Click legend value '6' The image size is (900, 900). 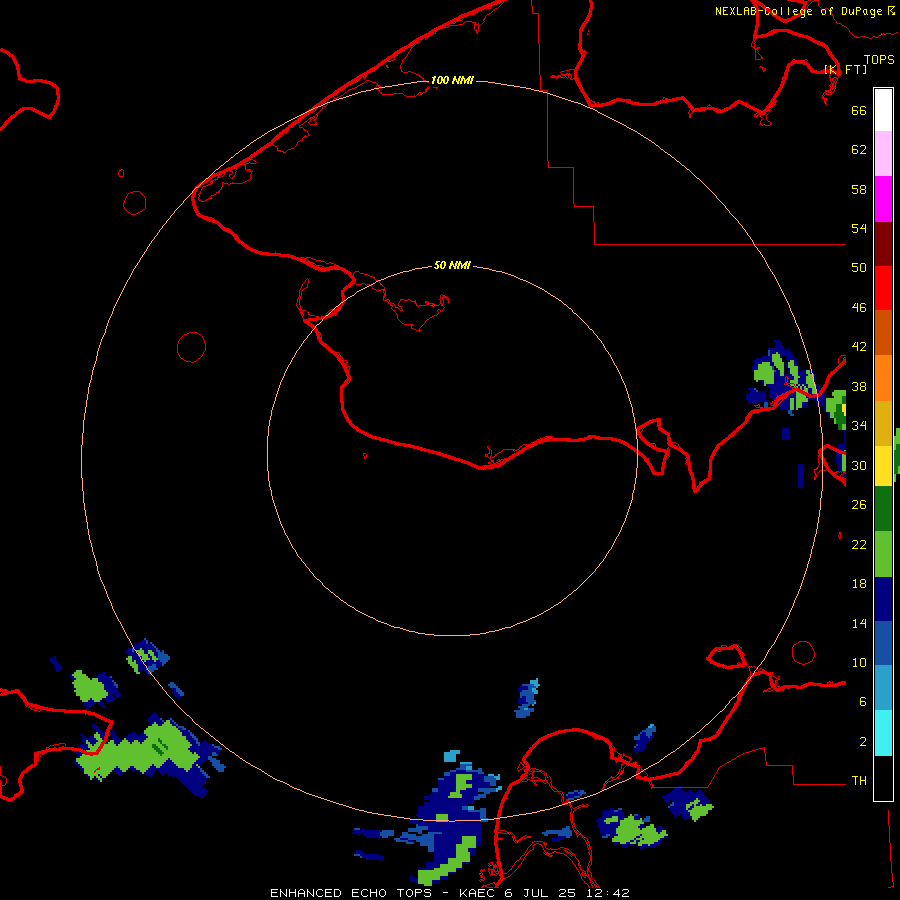(863, 702)
